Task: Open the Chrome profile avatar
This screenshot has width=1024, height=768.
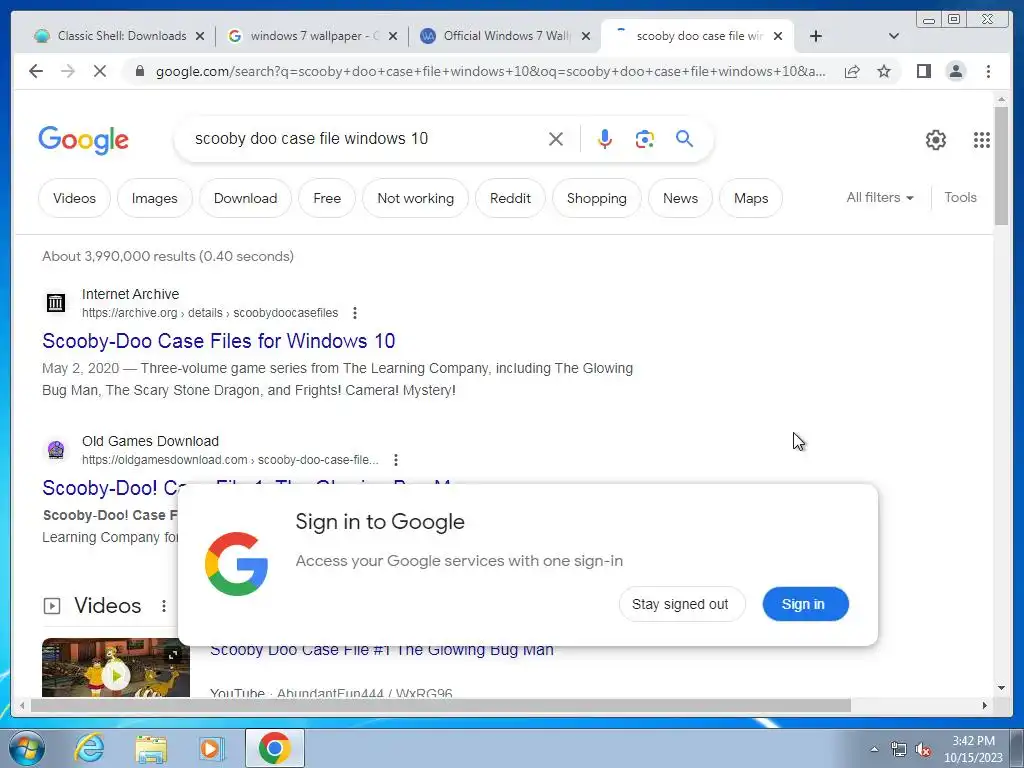Action: pyautogui.click(x=955, y=71)
